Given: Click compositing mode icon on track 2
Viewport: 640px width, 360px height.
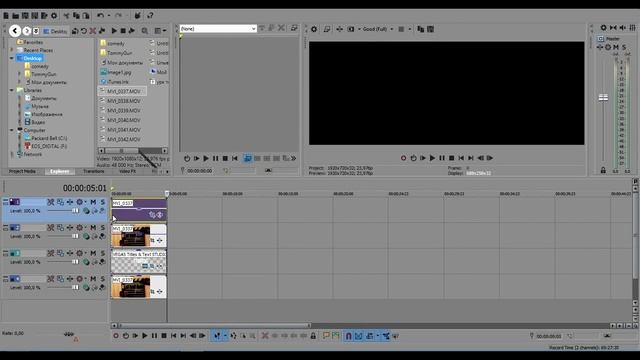Looking at the screenshot, I should click(x=86, y=236).
